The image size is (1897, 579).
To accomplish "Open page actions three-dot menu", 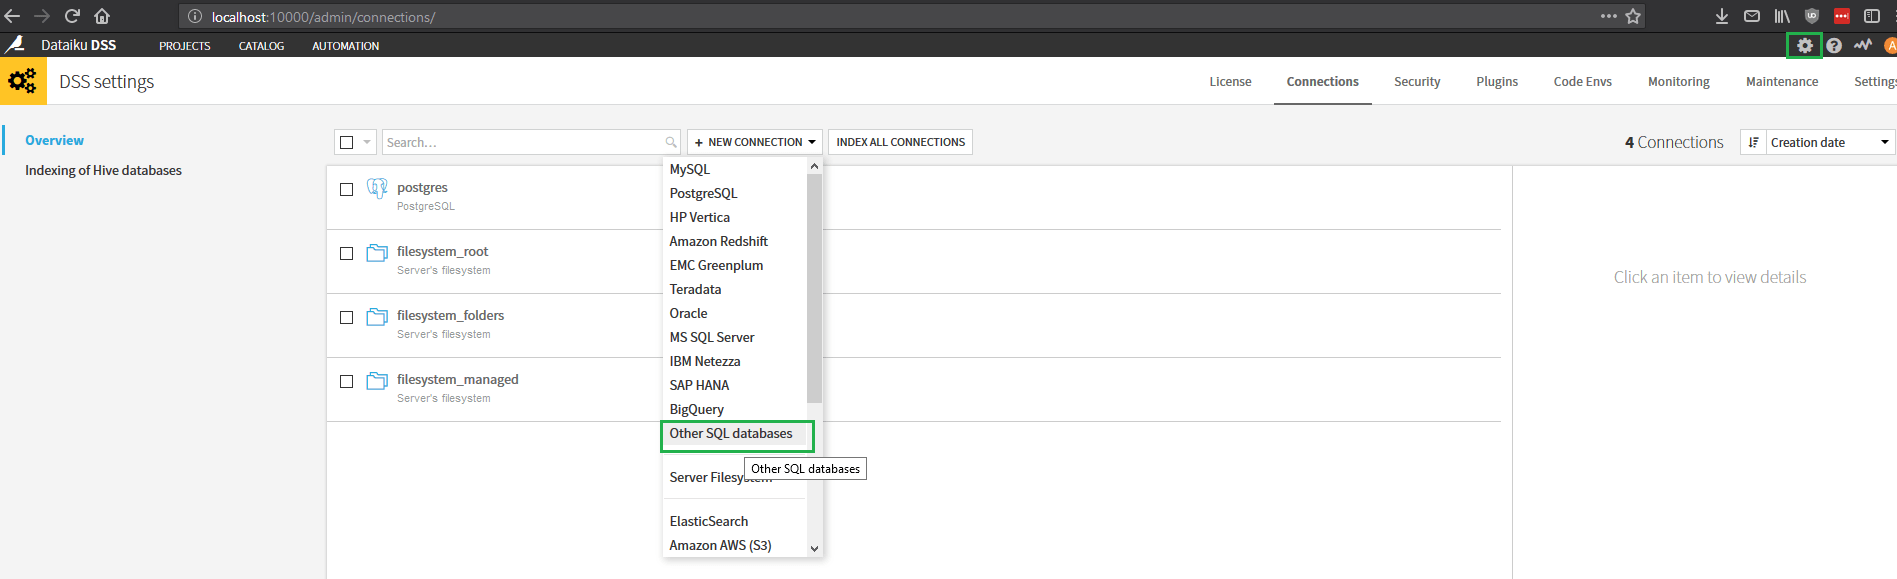I will [x=1608, y=16].
